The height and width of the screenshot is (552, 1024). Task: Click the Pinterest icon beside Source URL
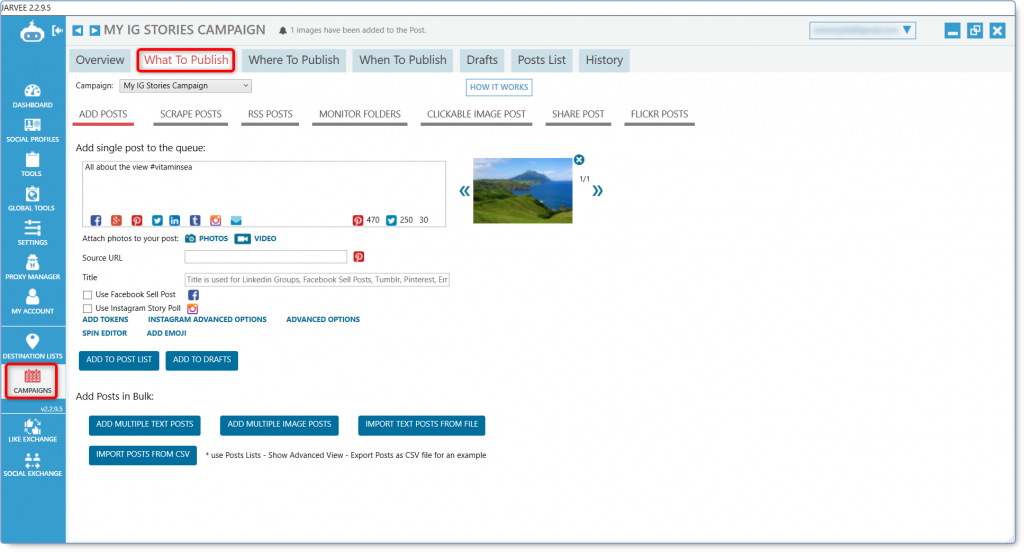tap(359, 257)
